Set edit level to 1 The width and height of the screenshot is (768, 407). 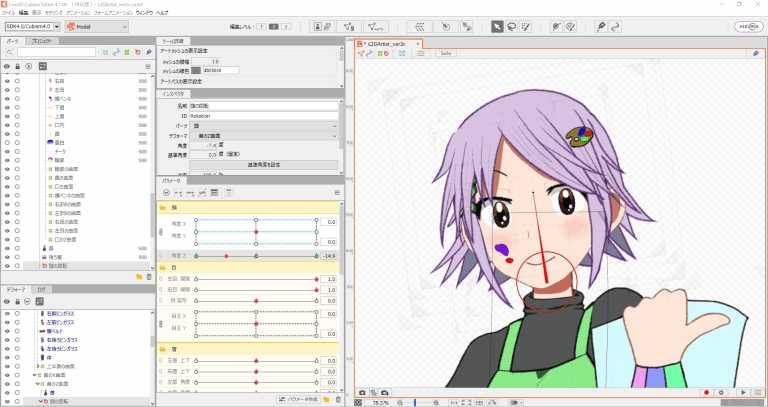[x=262, y=26]
